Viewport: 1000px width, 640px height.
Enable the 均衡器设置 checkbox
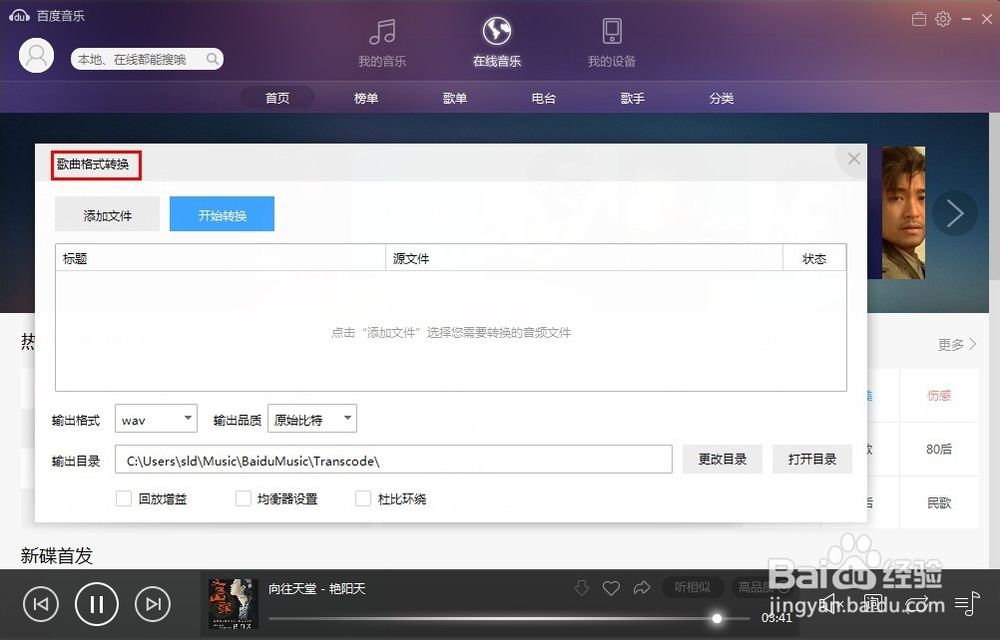pyautogui.click(x=243, y=497)
